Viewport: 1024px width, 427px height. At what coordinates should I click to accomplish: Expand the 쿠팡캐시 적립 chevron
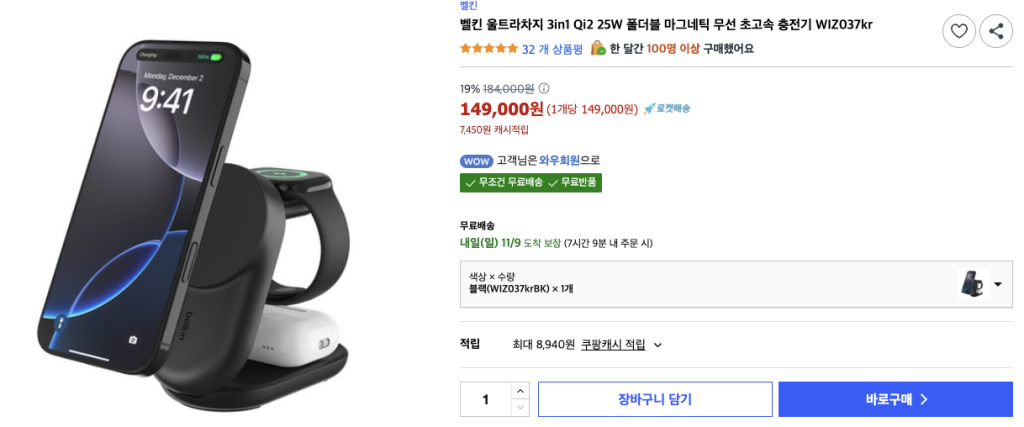coord(657,345)
